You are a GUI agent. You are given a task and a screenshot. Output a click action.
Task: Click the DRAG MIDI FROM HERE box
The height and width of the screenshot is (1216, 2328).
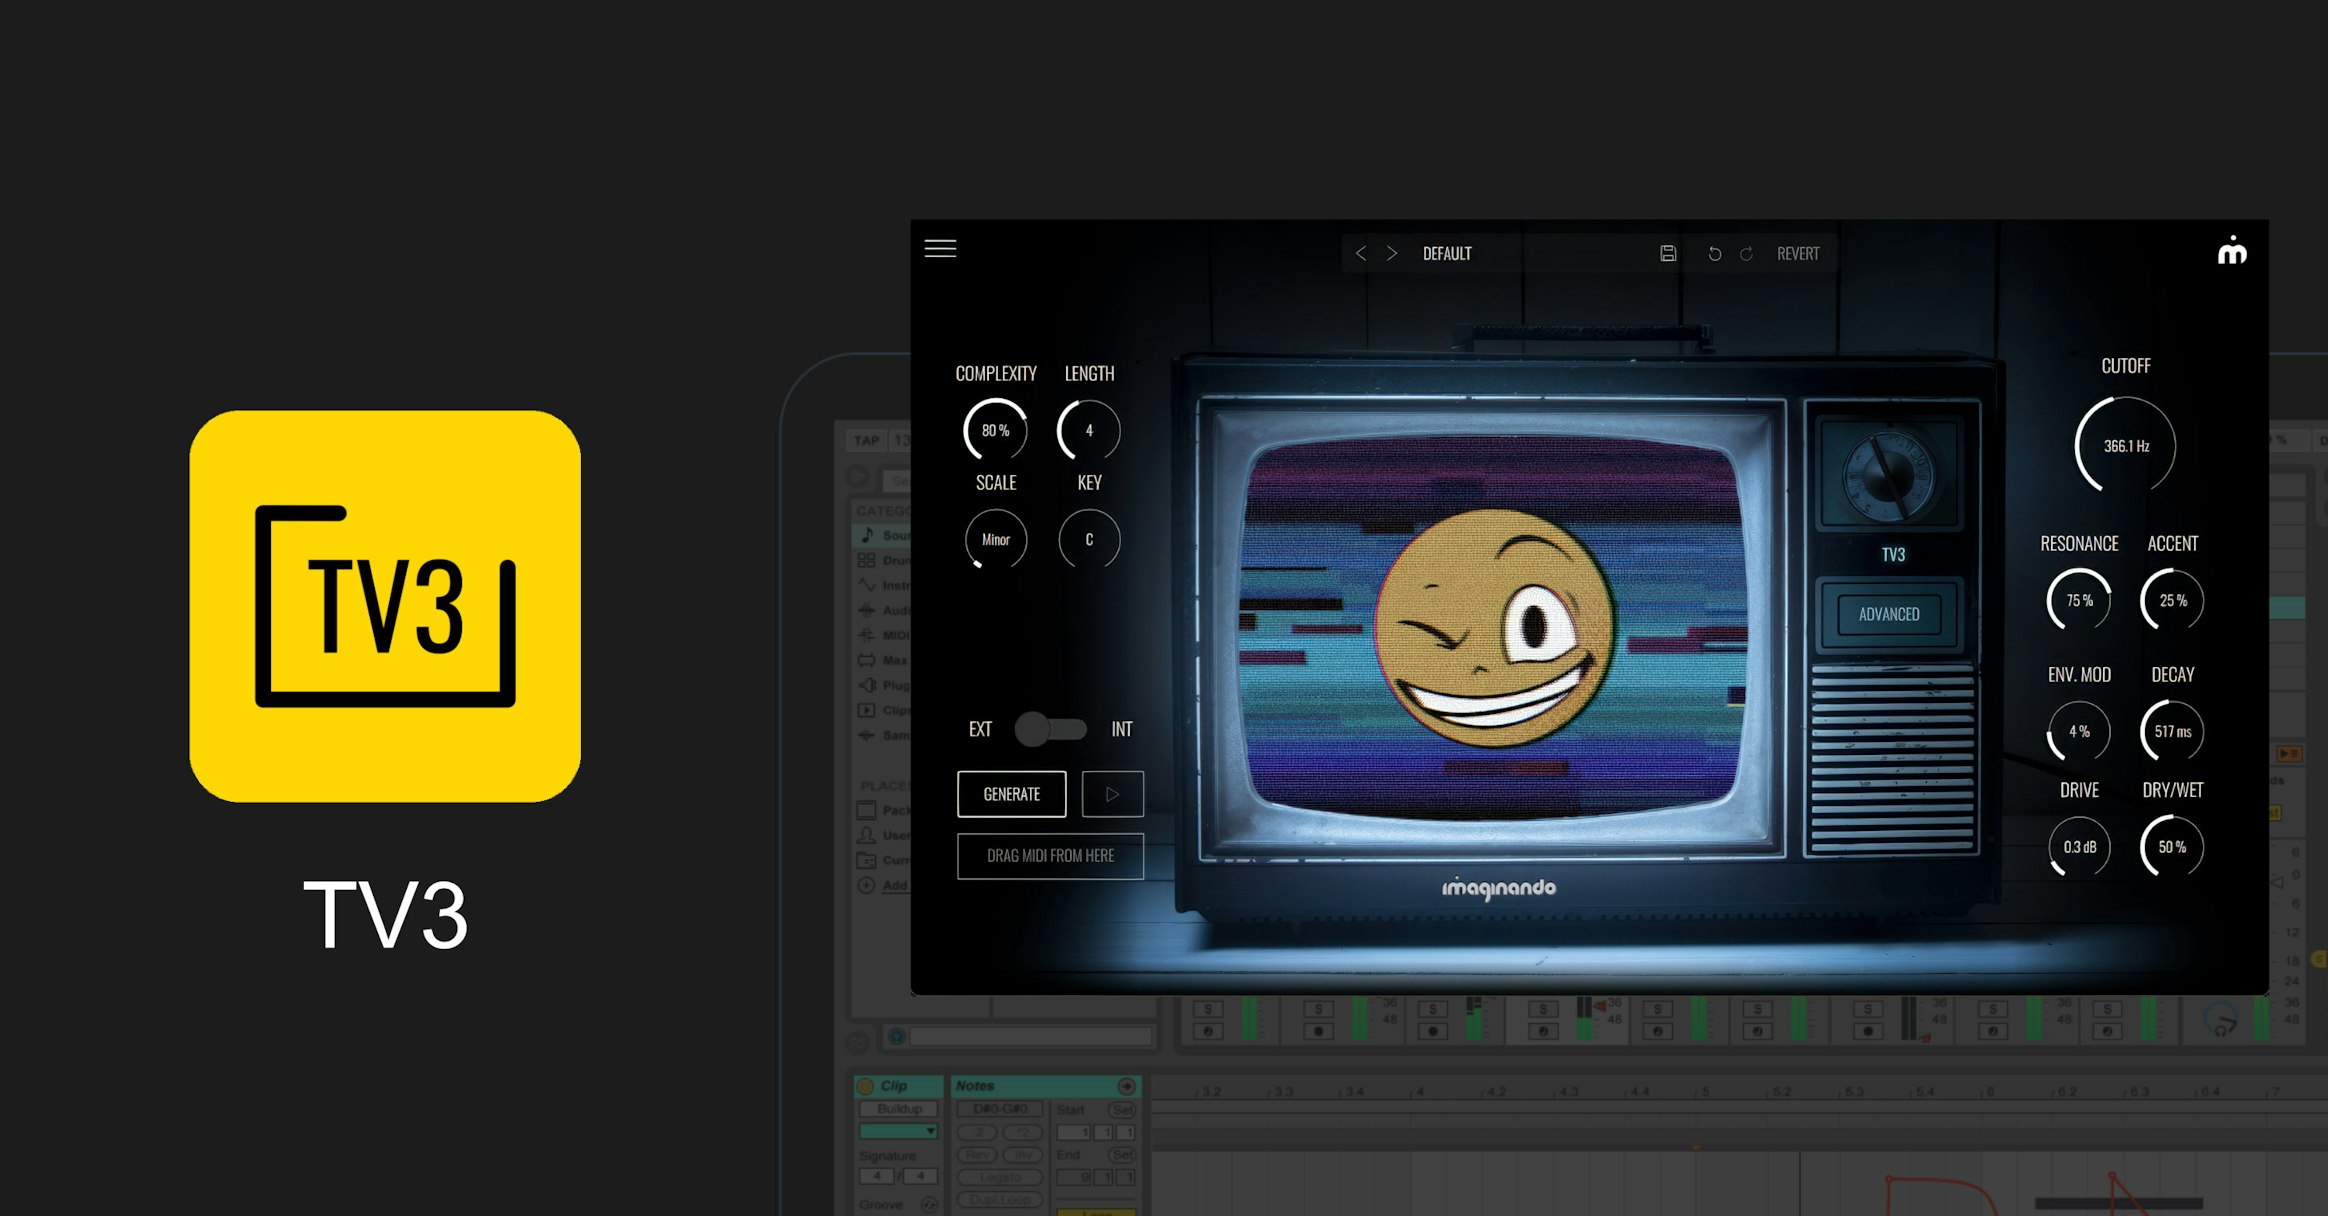click(1050, 856)
